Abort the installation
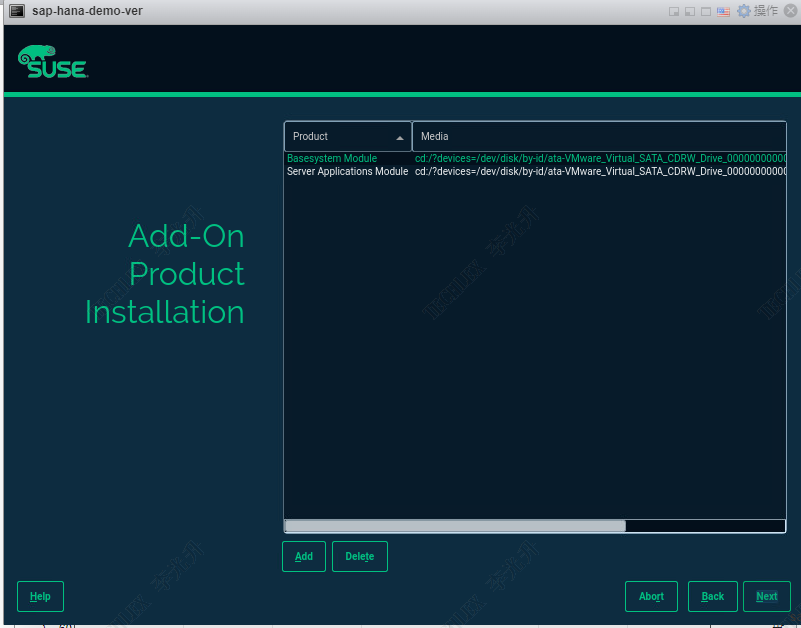The width and height of the screenshot is (801, 628). [x=651, y=596]
